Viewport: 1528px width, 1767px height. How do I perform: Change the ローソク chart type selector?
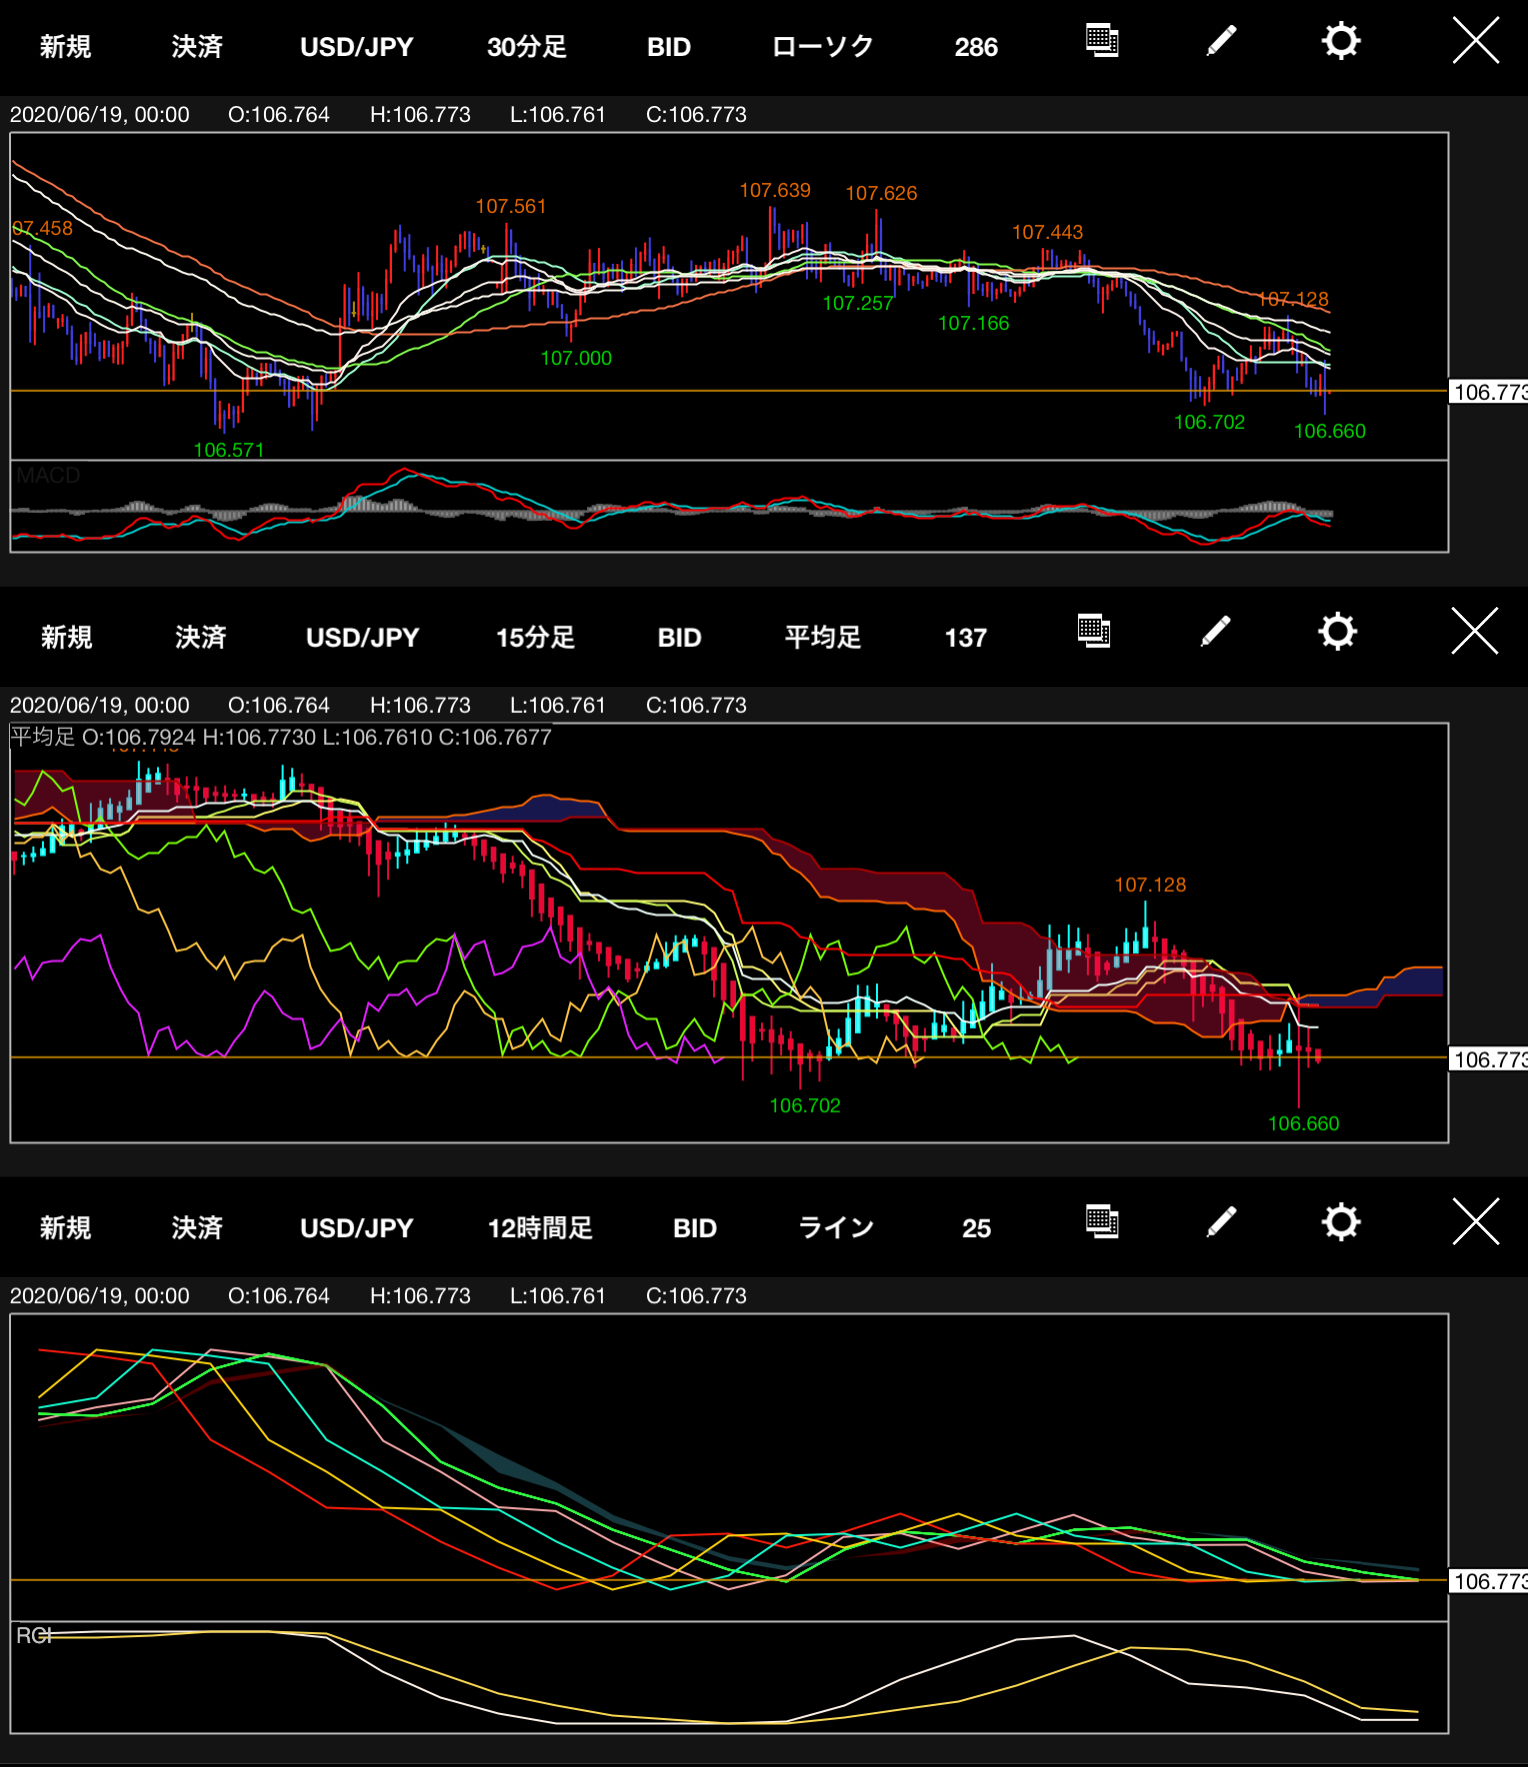tap(822, 47)
